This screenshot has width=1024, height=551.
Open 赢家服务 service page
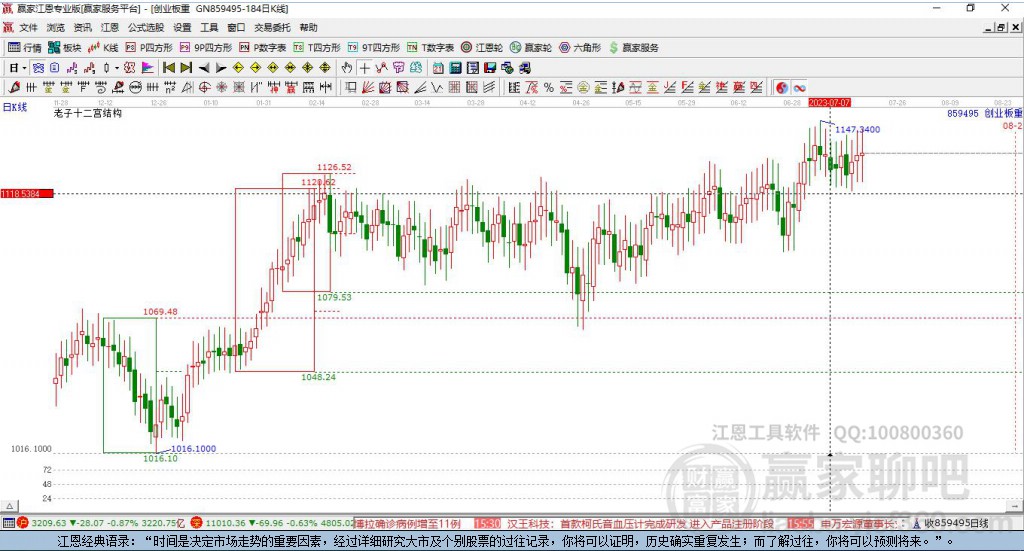tap(633, 48)
